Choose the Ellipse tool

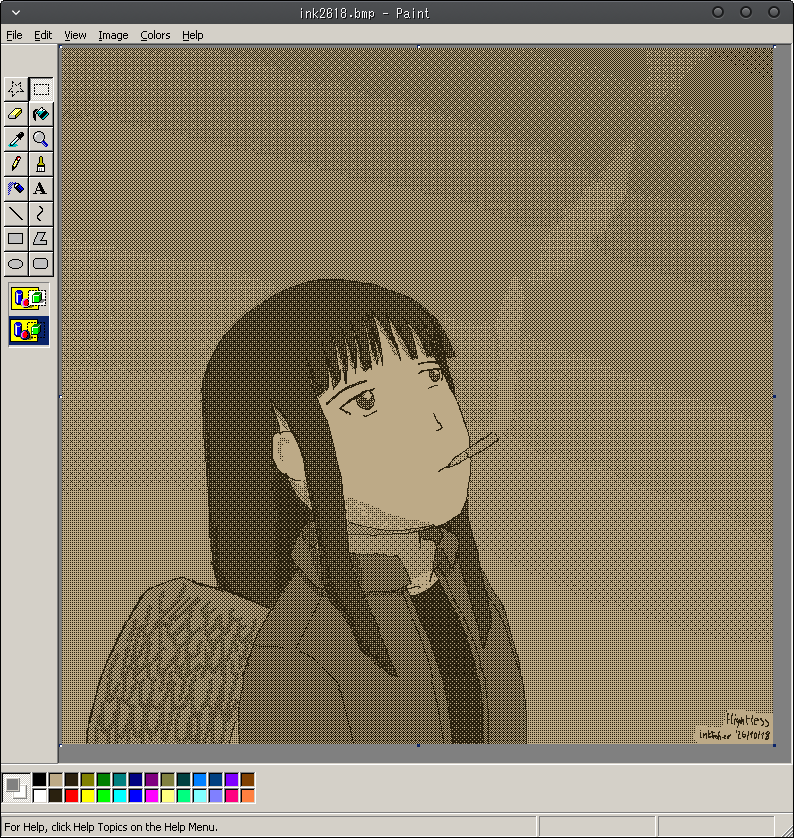tap(16, 263)
